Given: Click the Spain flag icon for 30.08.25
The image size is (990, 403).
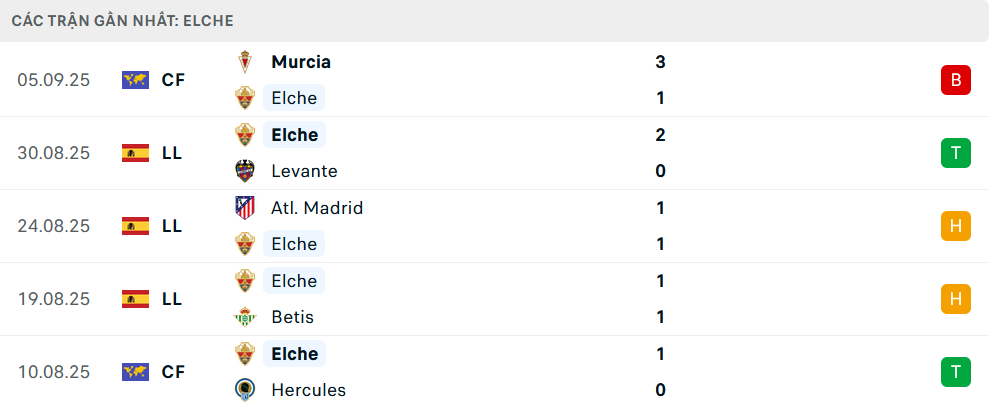Looking at the screenshot, I should coord(135,153).
